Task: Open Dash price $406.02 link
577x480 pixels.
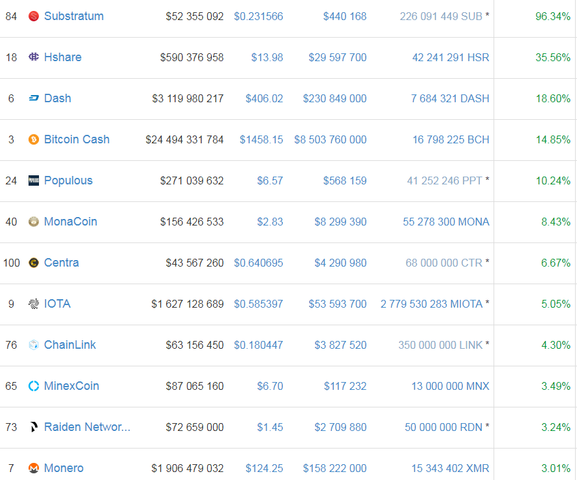Action: coord(264,99)
